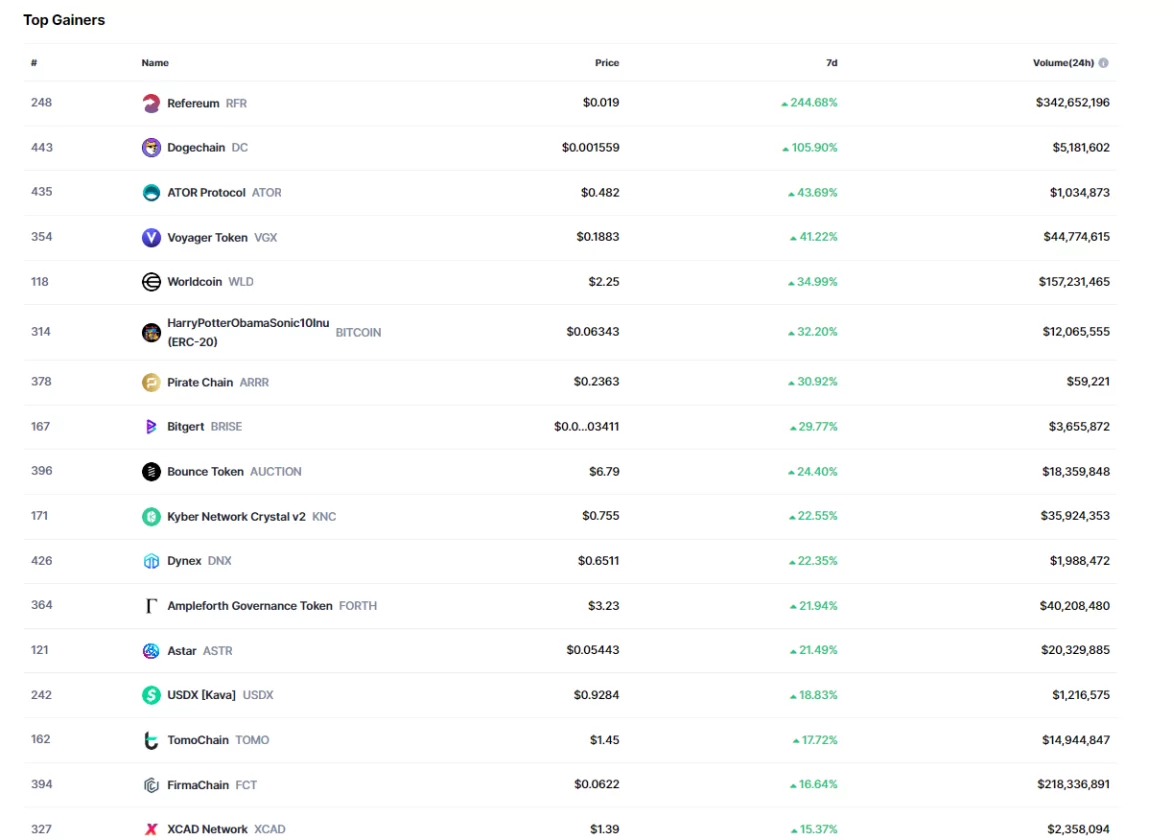
Task: Sort by the # rank column header
Action: pyautogui.click(x=34, y=63)
